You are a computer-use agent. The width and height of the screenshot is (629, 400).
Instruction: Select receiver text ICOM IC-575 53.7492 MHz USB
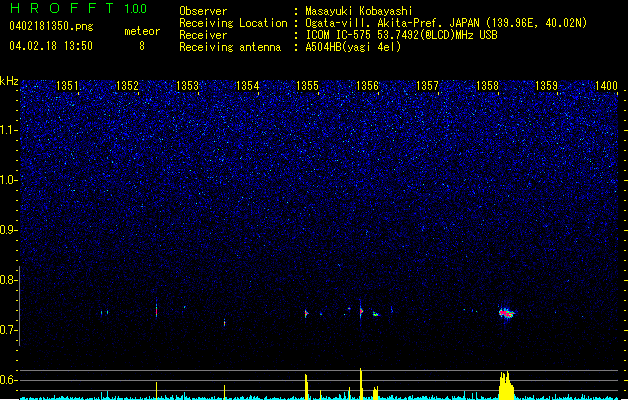click(402, 35)
